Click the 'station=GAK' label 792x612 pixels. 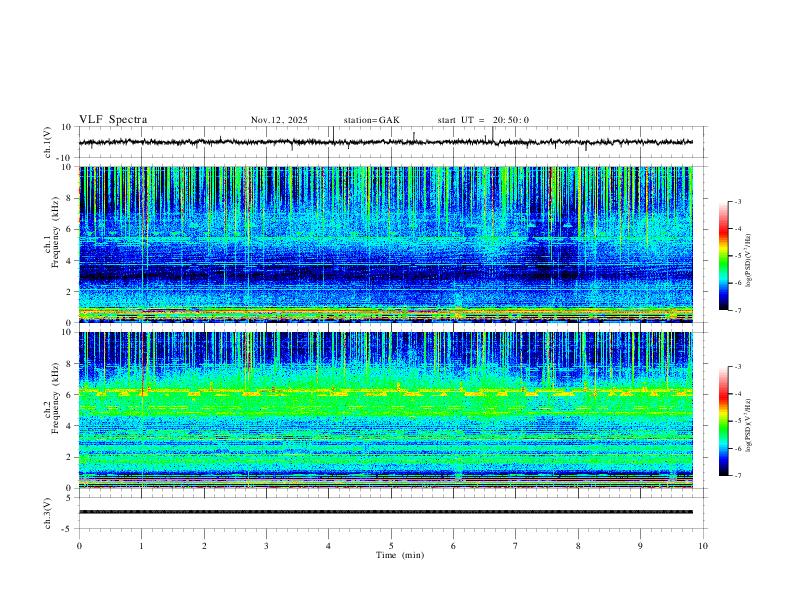point(371,120)
